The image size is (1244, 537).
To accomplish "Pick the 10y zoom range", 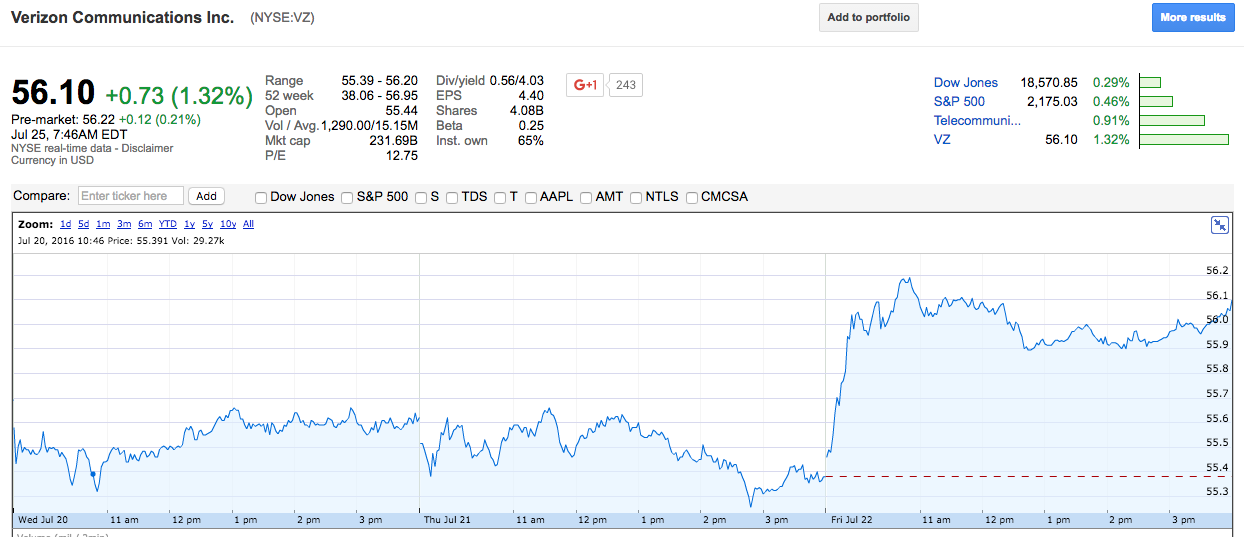I will click(x=228, y=224).
